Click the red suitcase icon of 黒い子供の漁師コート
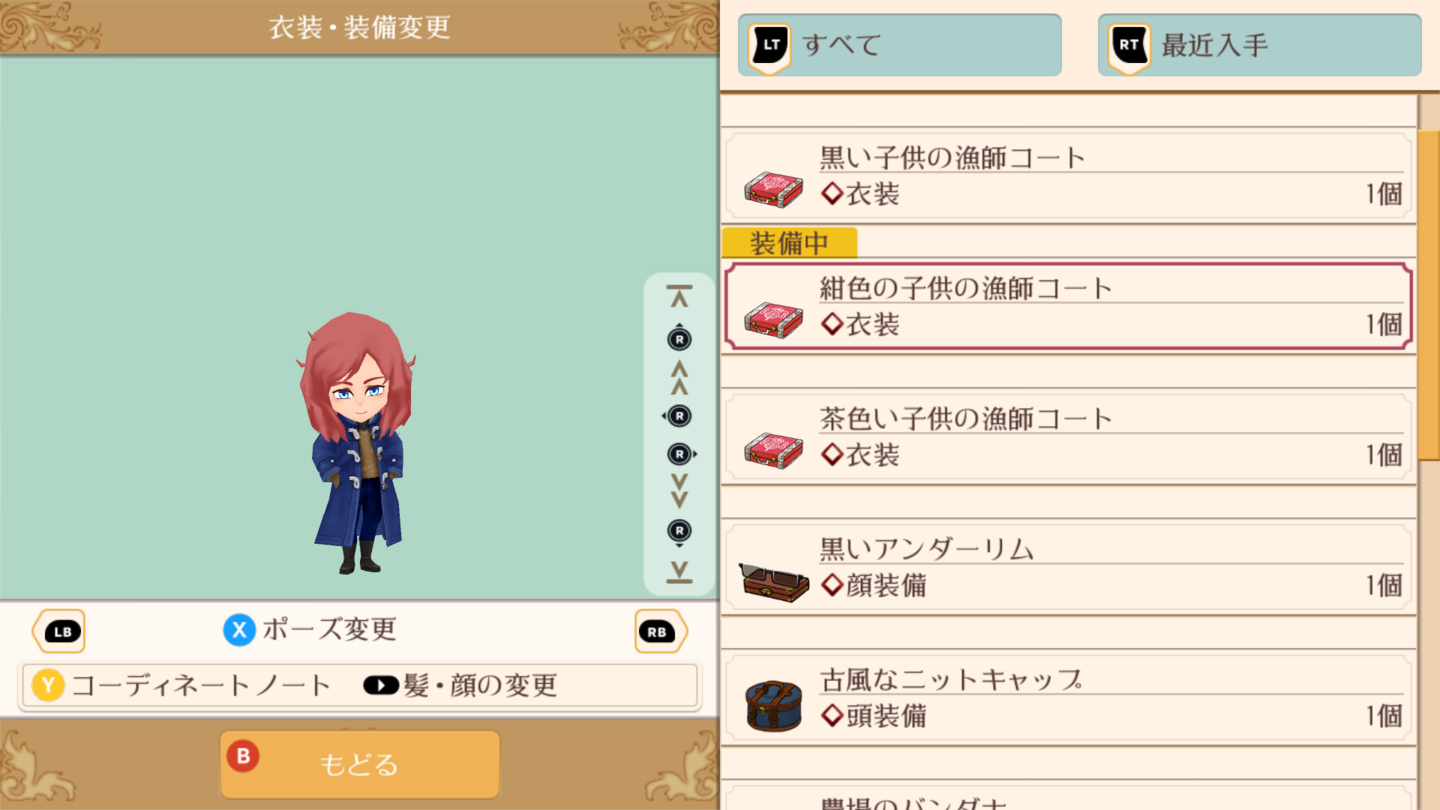The width and height of the screenshot is (1440, 810). coord(773,188)
